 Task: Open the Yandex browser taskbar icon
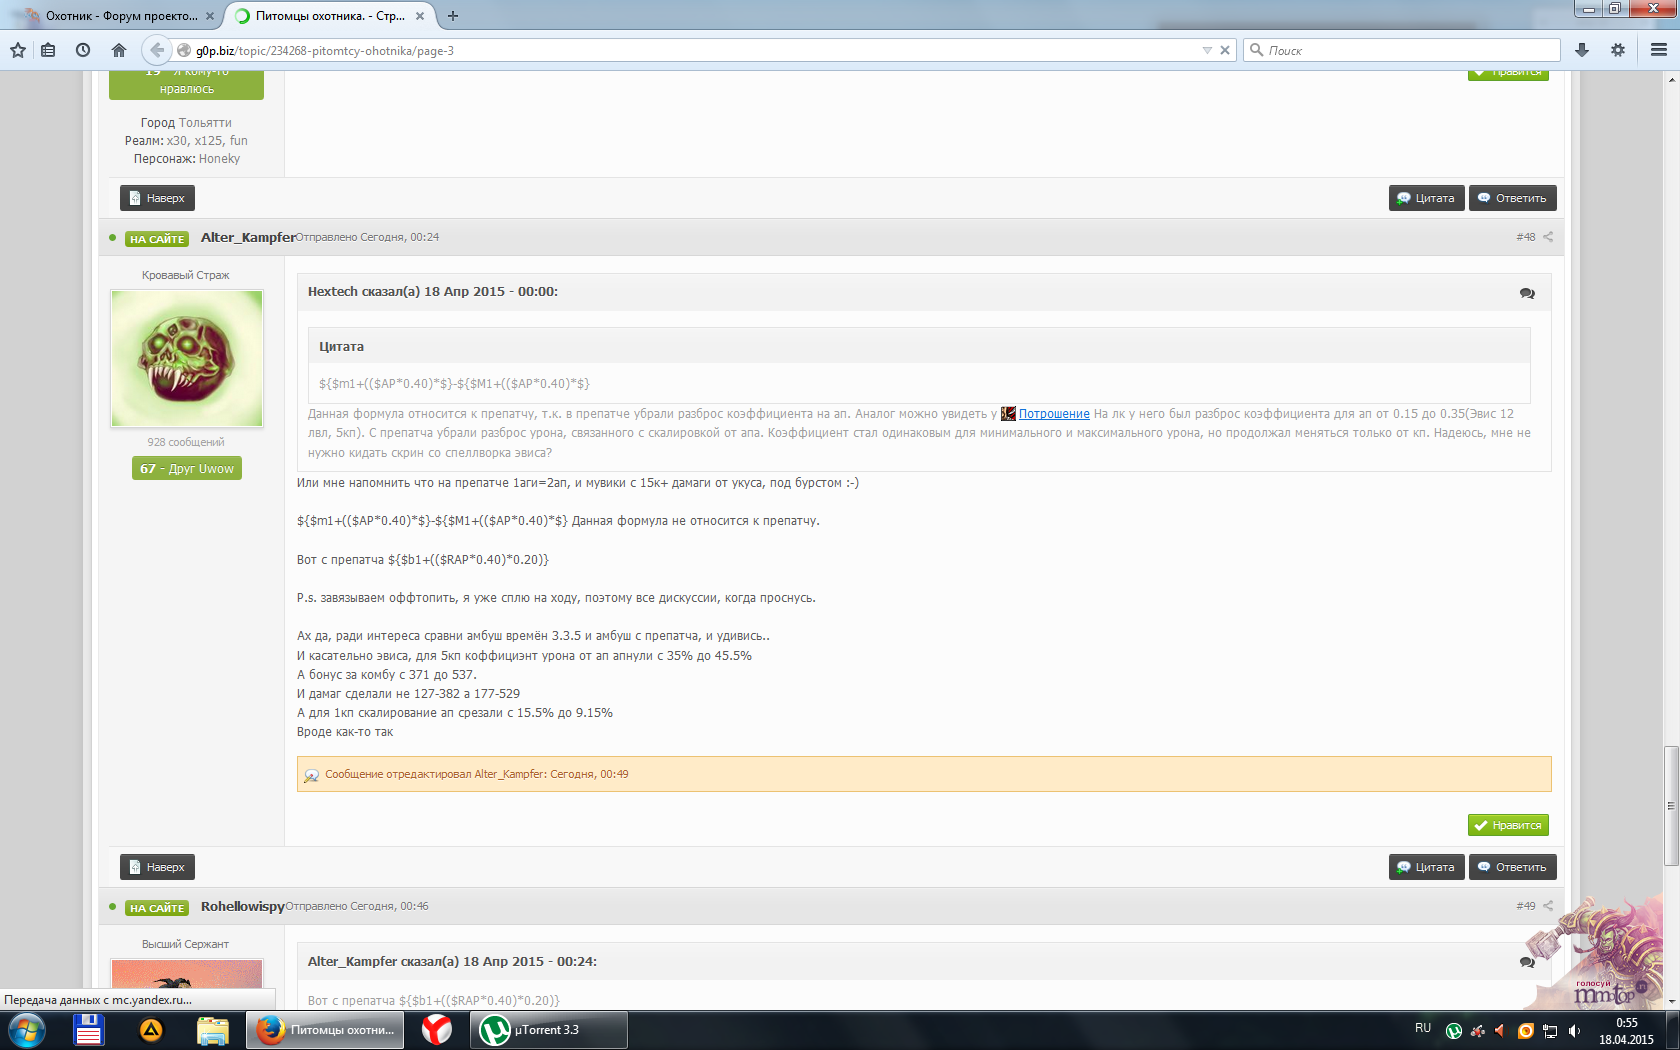tap(436, 1029)
